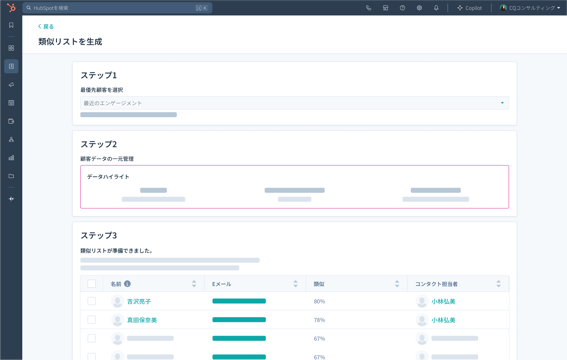
Task: Open the automation workflow sidebar icon
Action: (x=11, y=140)
